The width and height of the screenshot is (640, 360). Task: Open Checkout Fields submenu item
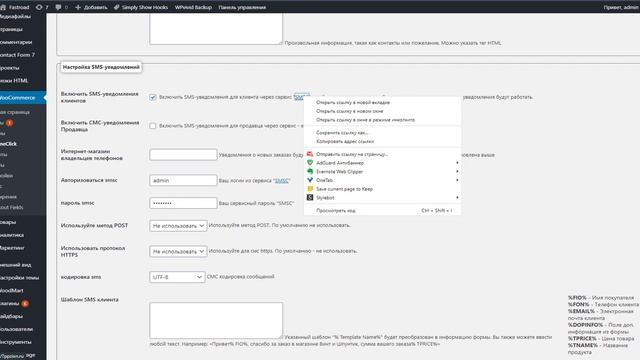(12, 207)
